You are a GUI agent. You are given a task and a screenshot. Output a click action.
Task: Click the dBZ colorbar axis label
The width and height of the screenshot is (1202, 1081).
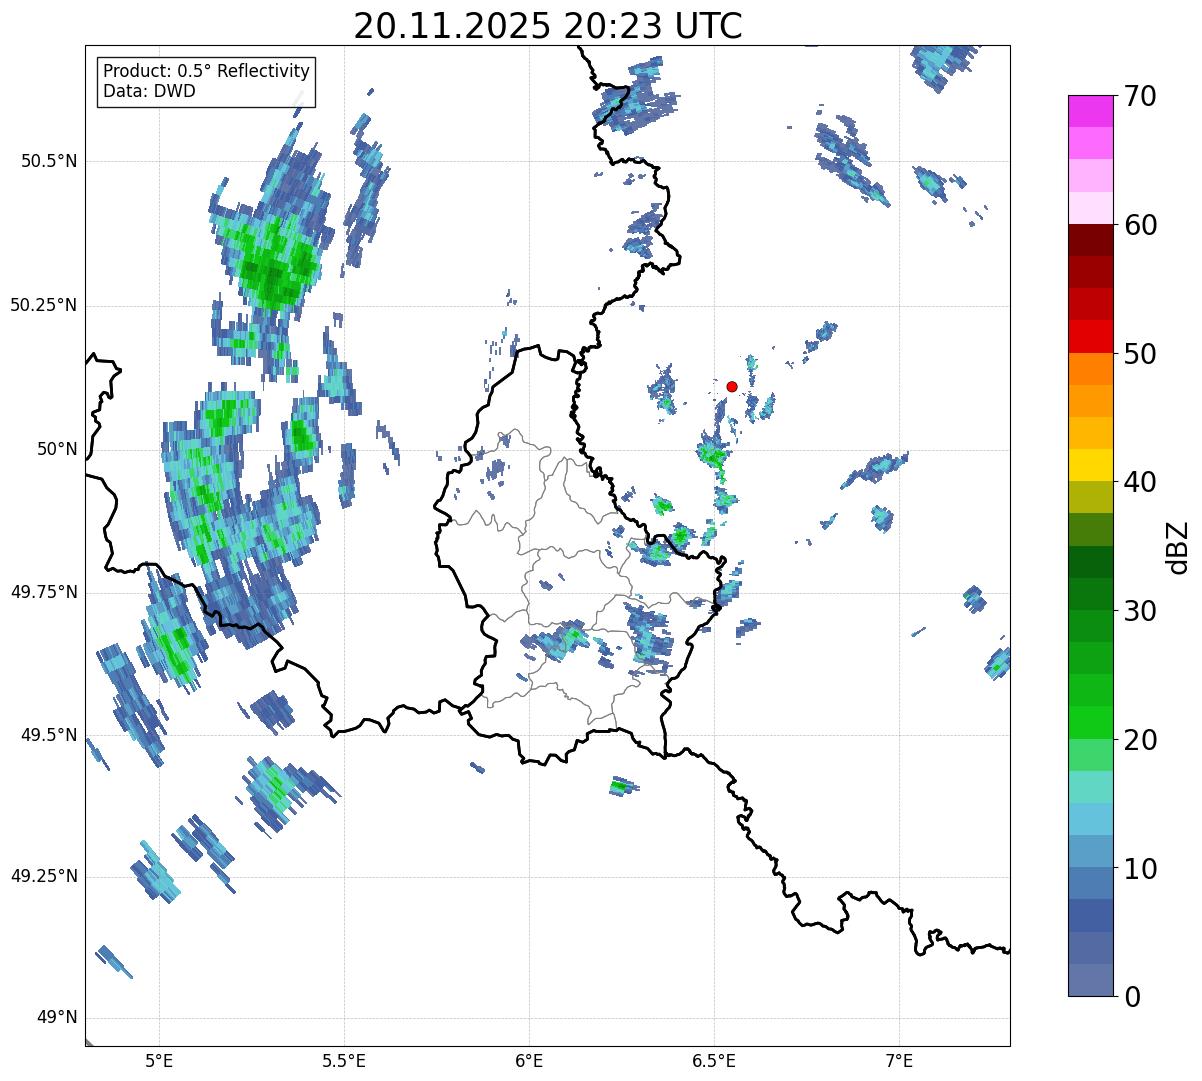pos(1179,546)
